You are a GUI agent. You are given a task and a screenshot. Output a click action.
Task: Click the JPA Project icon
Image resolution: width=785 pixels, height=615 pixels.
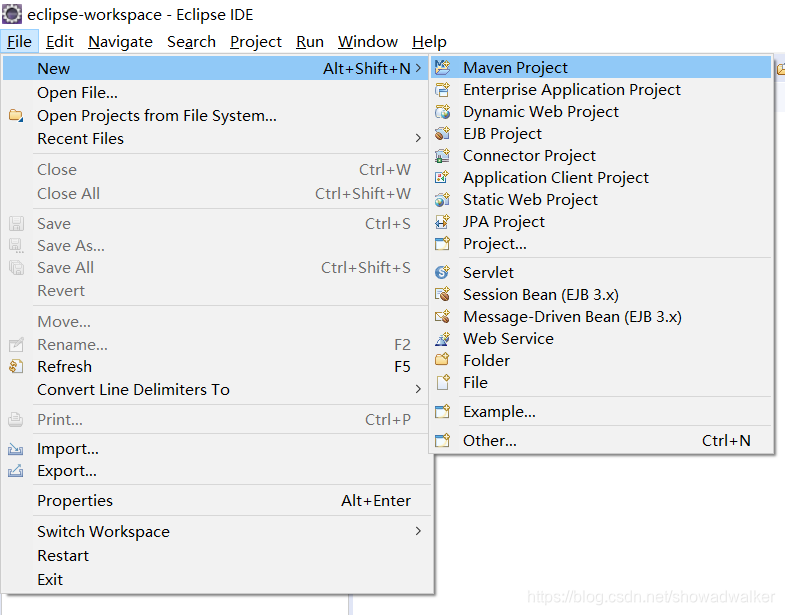(x=443, y=222)
